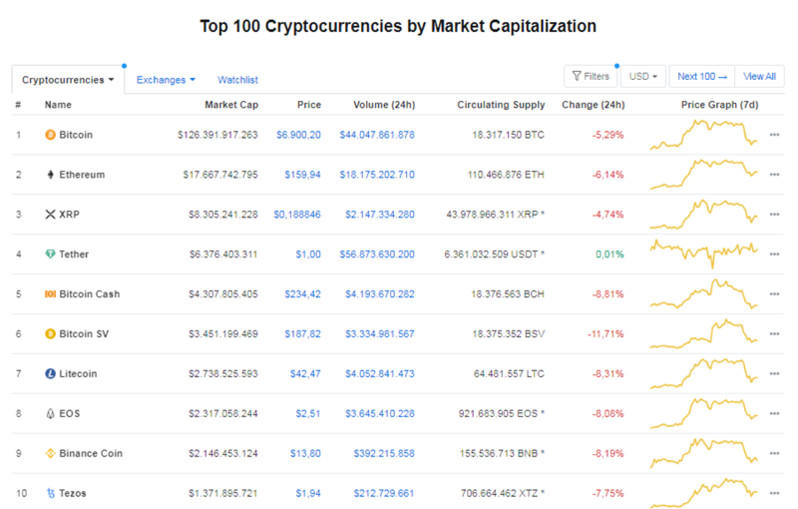Click the View All button
The width and height of the screenshot is (798, 509).
[x=759, y=76]
